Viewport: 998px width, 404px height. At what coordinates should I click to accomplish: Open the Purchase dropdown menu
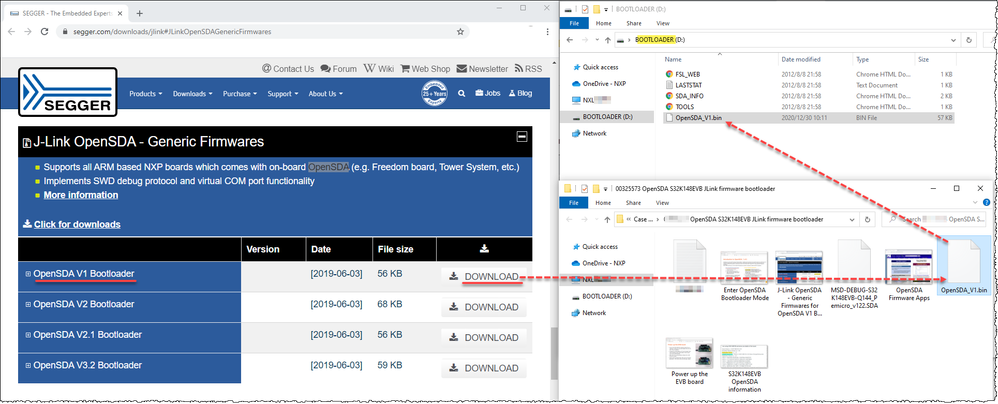click(x=239, y=94)
